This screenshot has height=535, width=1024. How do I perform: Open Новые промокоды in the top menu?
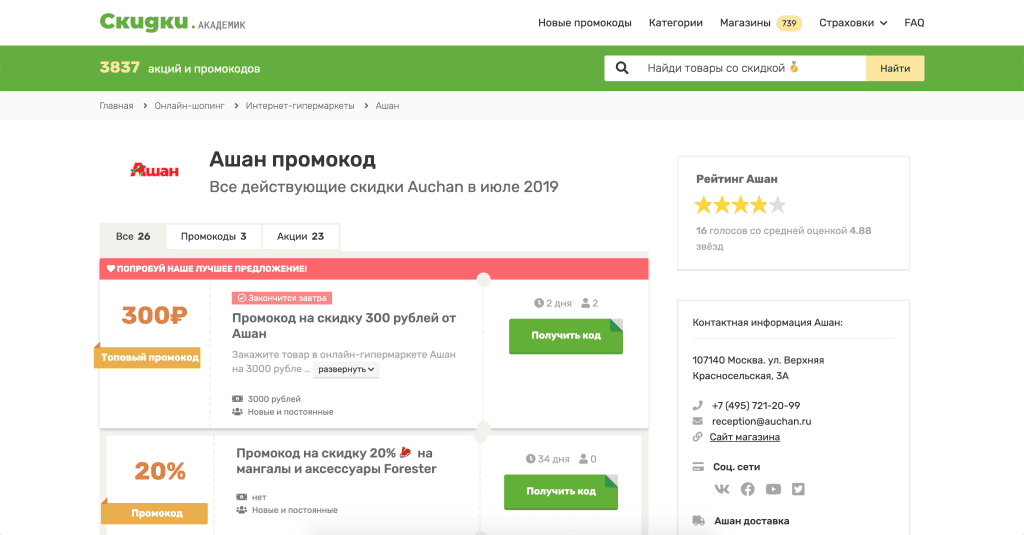coord(584,23)
